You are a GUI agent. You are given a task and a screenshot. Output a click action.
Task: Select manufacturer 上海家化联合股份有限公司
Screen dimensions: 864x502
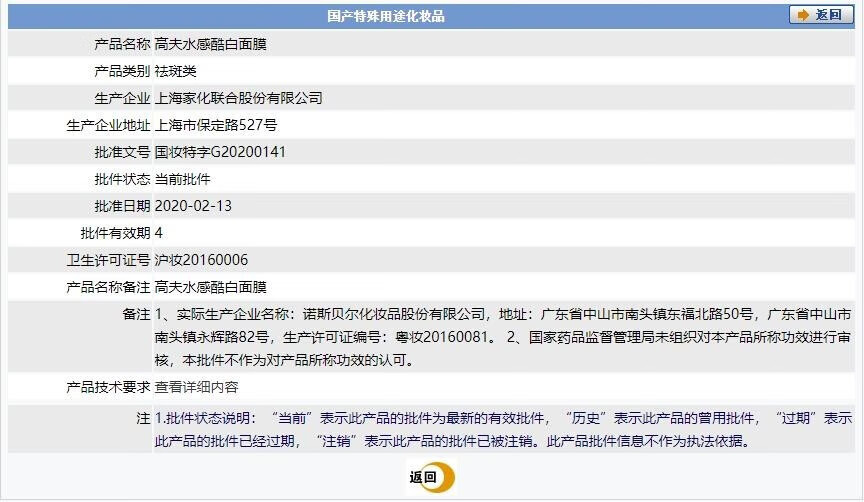click(x=238, y=98)
